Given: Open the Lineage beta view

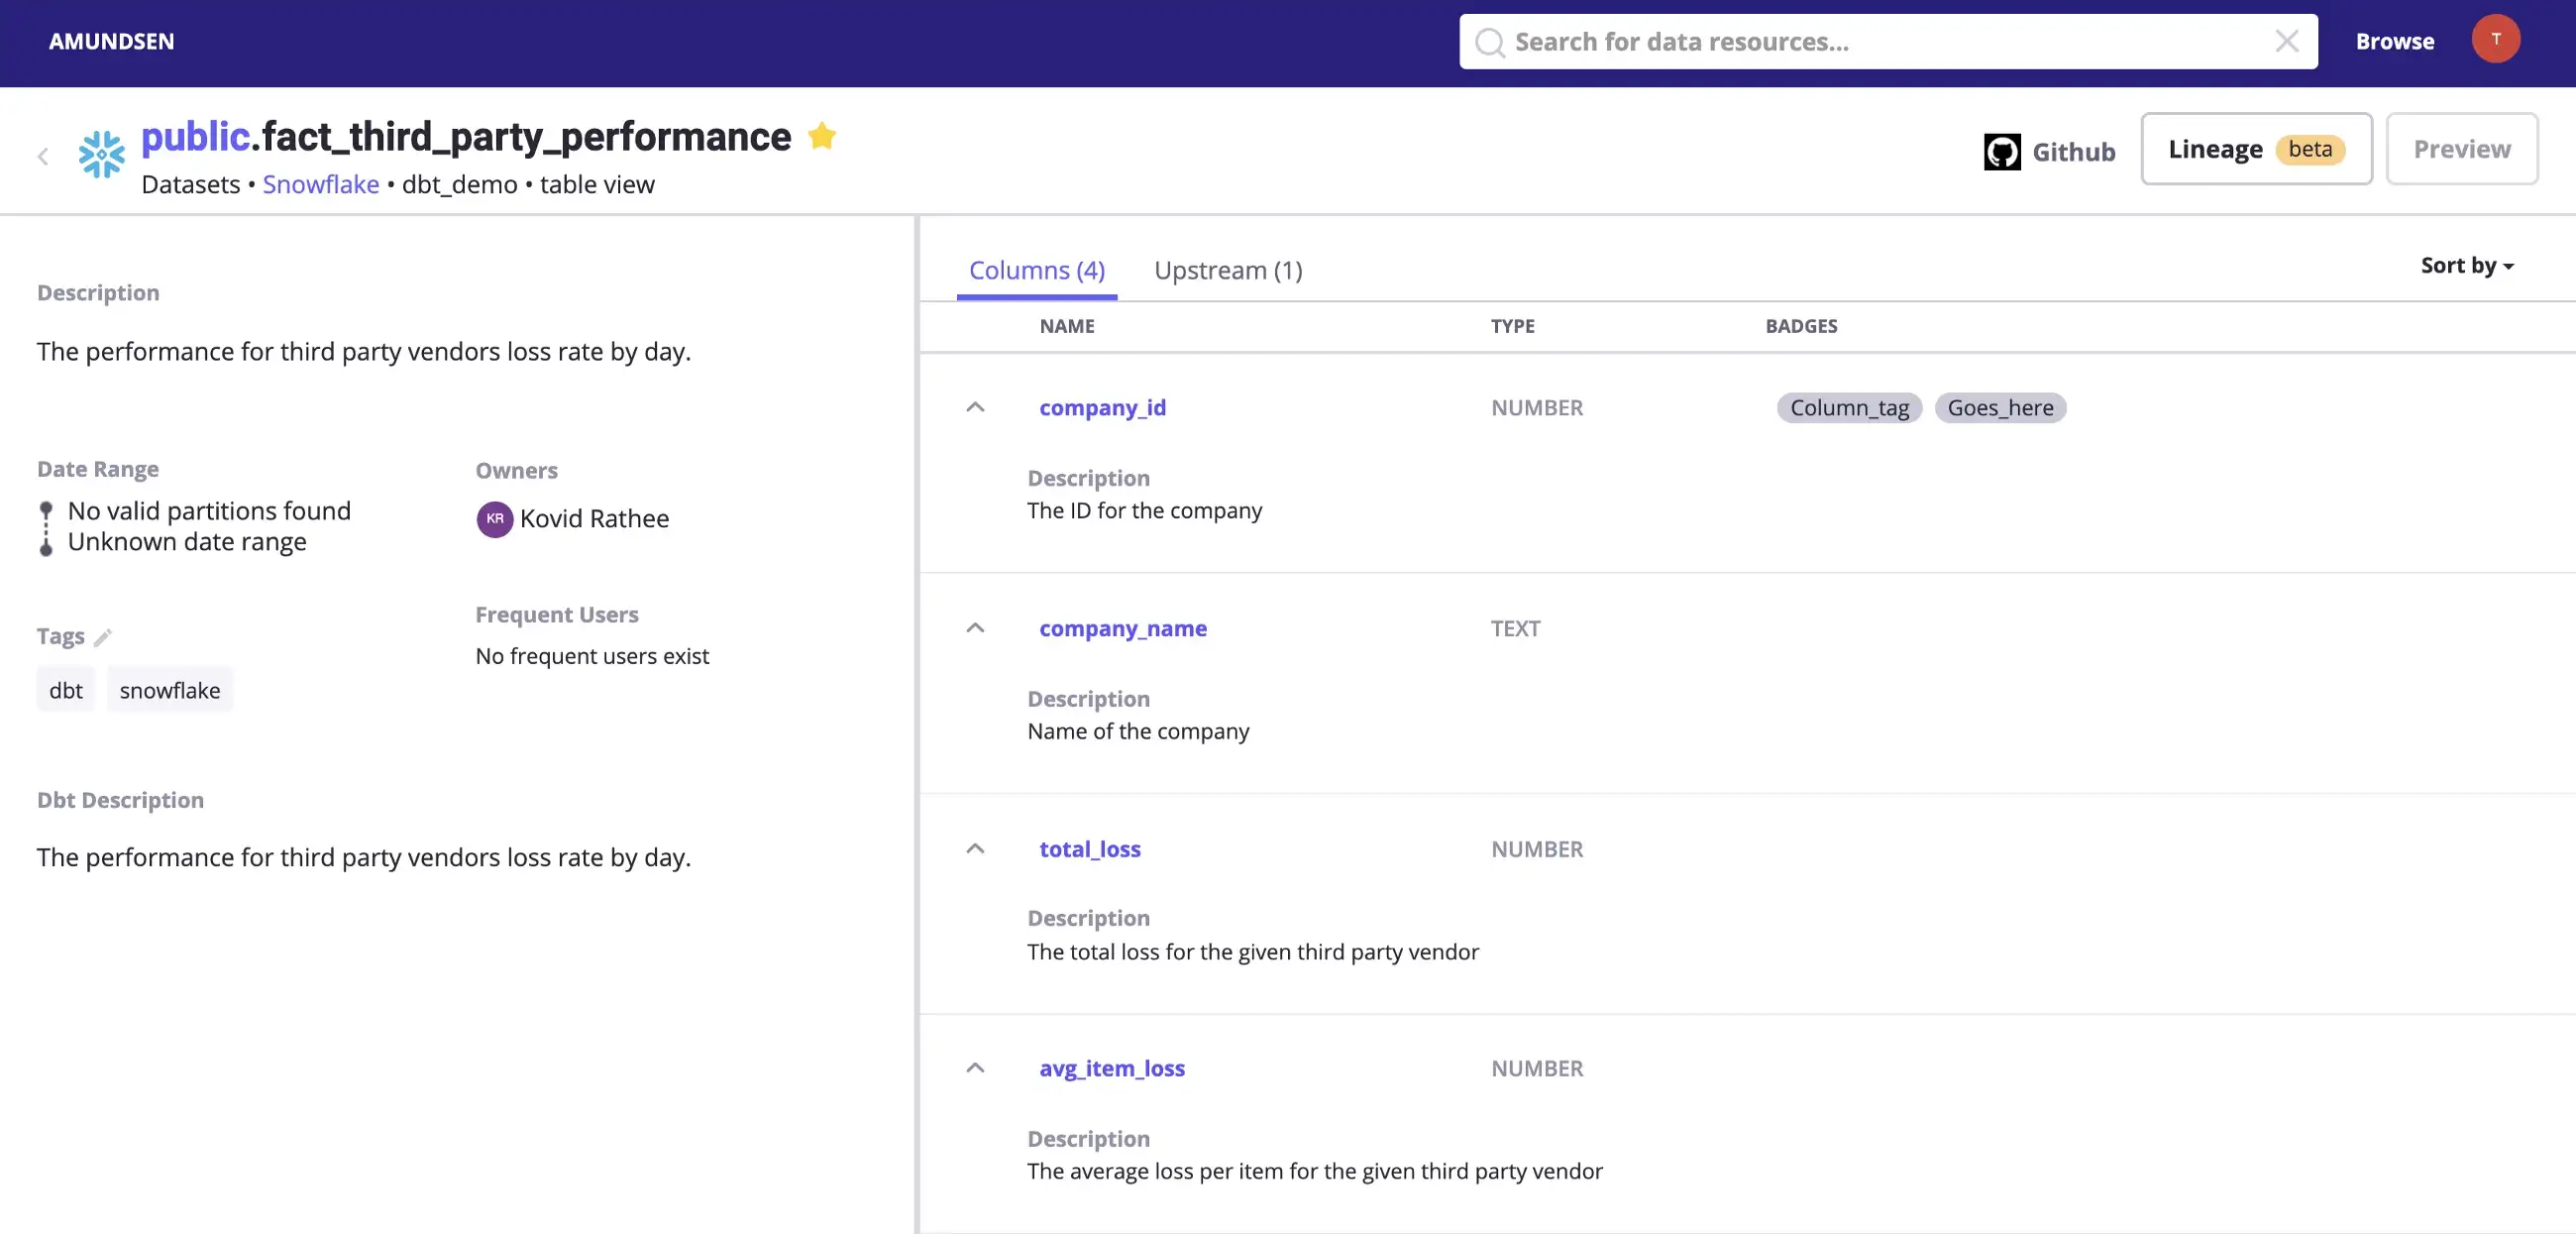Looking at the screenshot, I should pos(2255,149).
